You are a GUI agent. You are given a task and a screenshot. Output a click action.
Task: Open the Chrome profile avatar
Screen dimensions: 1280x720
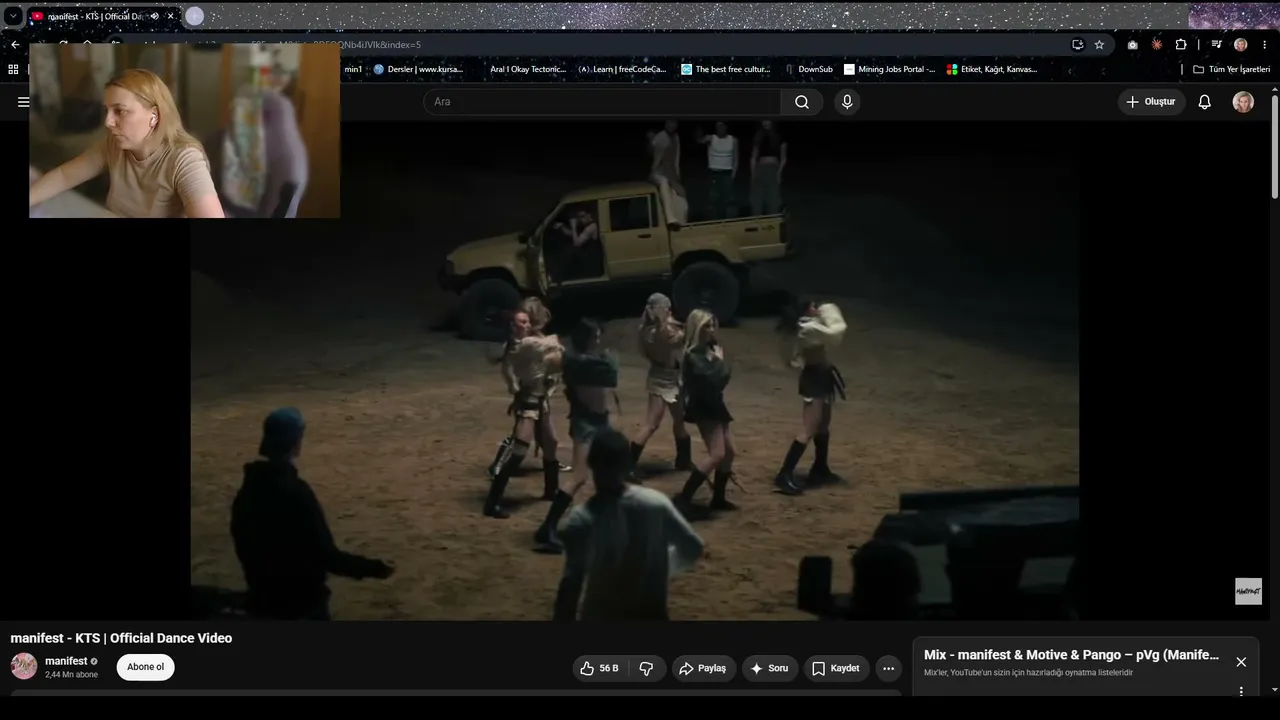point(1241,44)
